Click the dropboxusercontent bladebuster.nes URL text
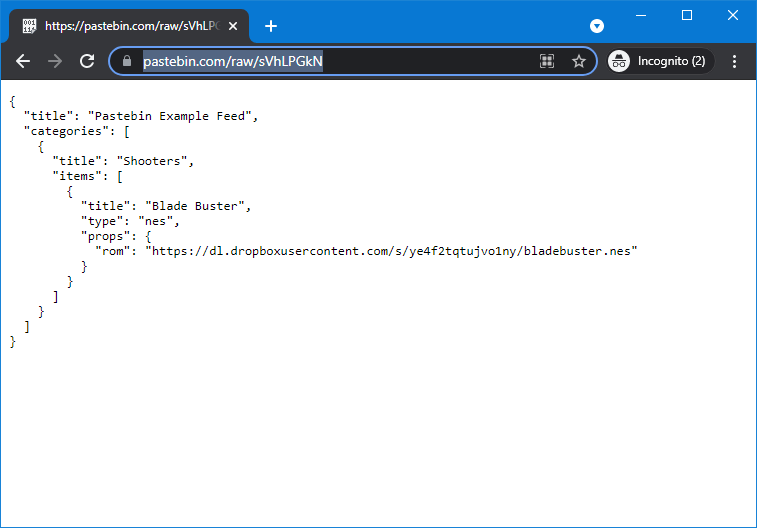The image size is (757, 528). point(391,251)
